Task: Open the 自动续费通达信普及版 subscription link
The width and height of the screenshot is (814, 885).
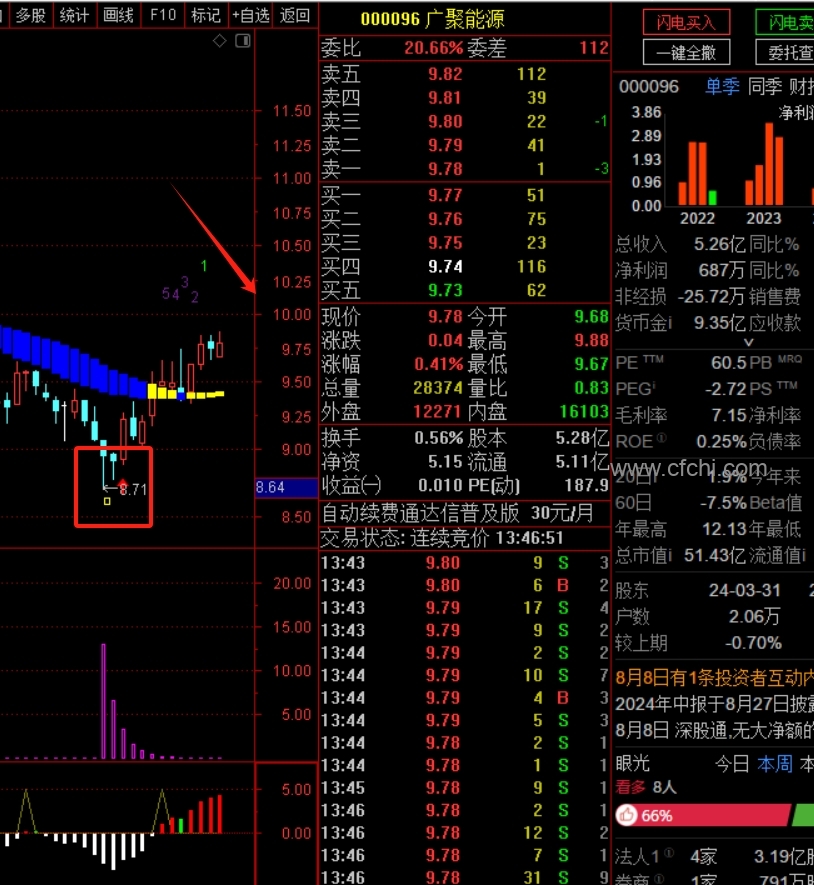Action: 457,513
